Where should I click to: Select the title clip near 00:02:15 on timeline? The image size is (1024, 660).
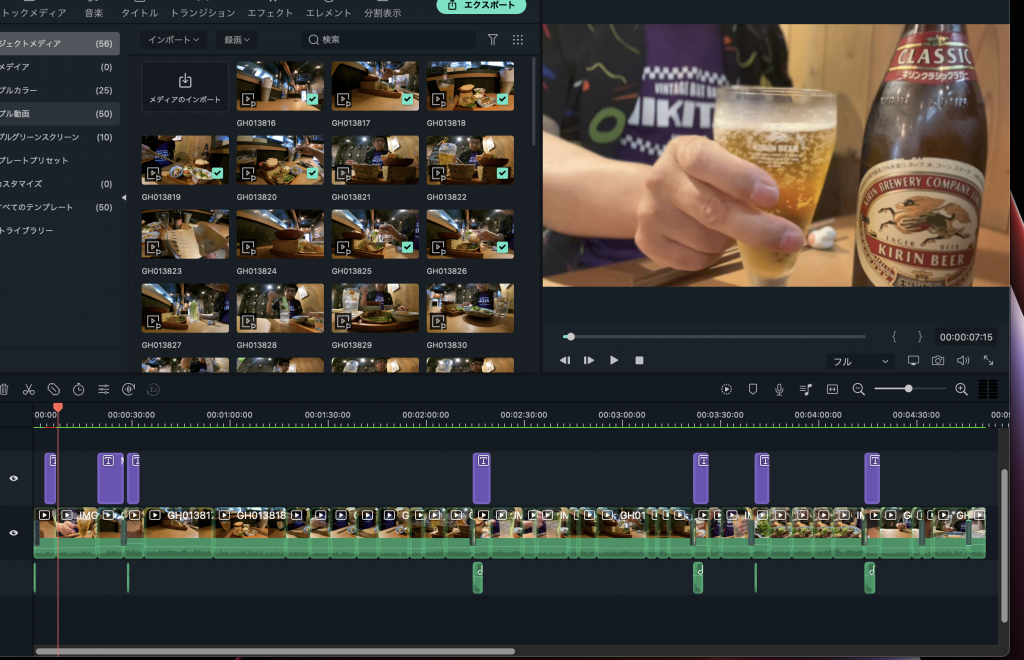[x=481, y=479]
